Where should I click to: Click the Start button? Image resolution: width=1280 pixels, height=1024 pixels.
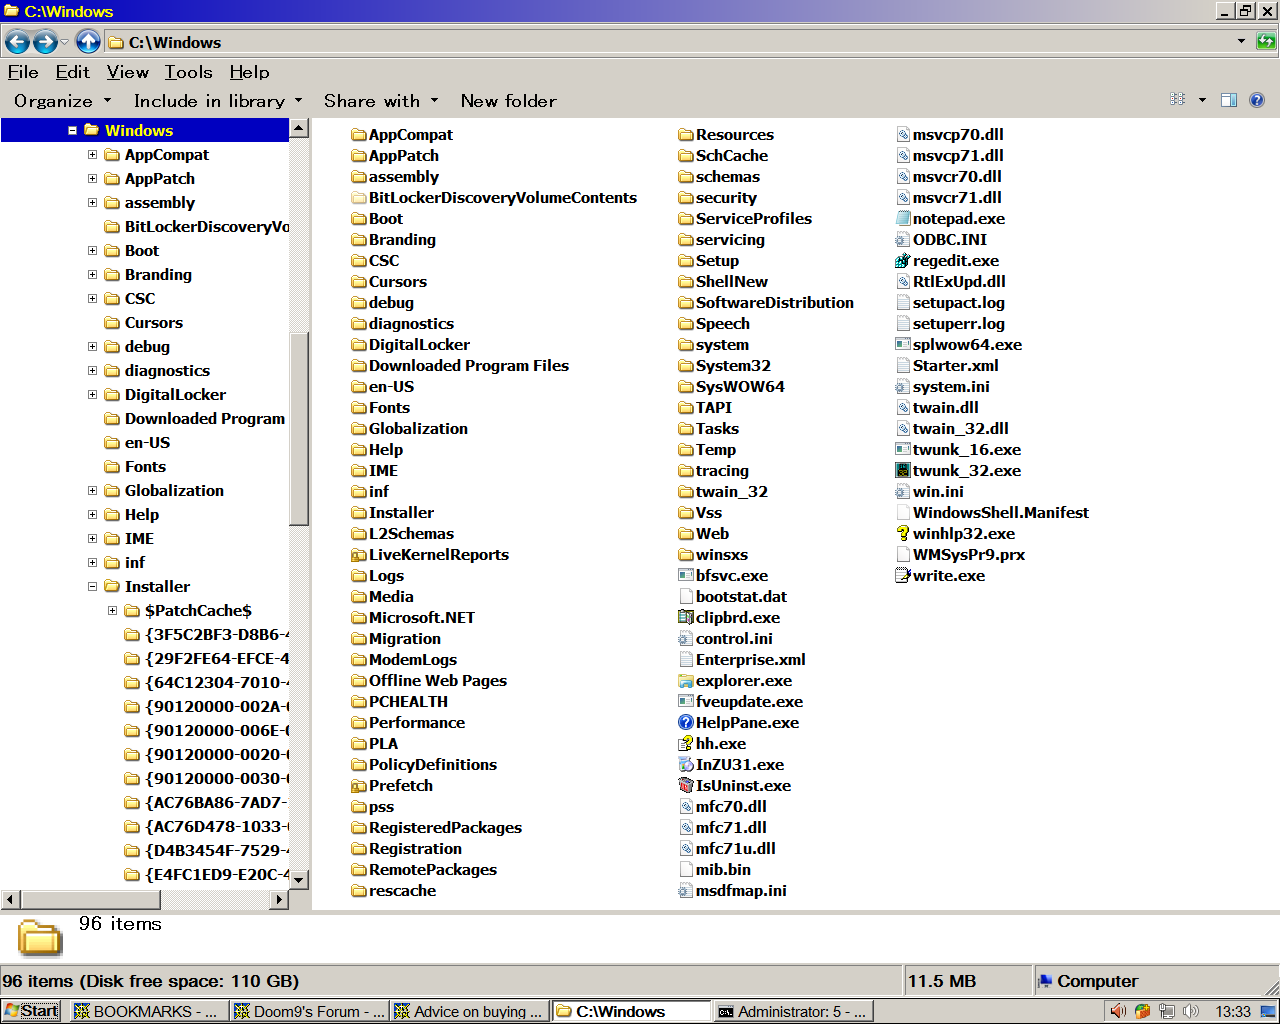tap(31, 1011)
